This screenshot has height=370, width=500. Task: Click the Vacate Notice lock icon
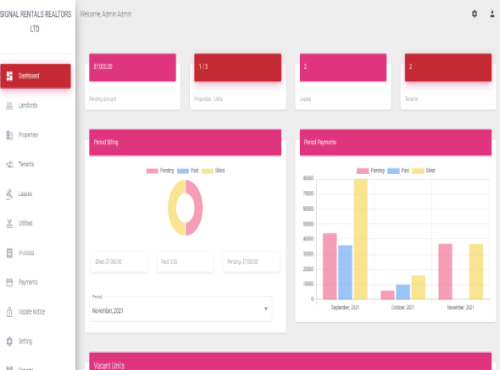coord(10,312)
